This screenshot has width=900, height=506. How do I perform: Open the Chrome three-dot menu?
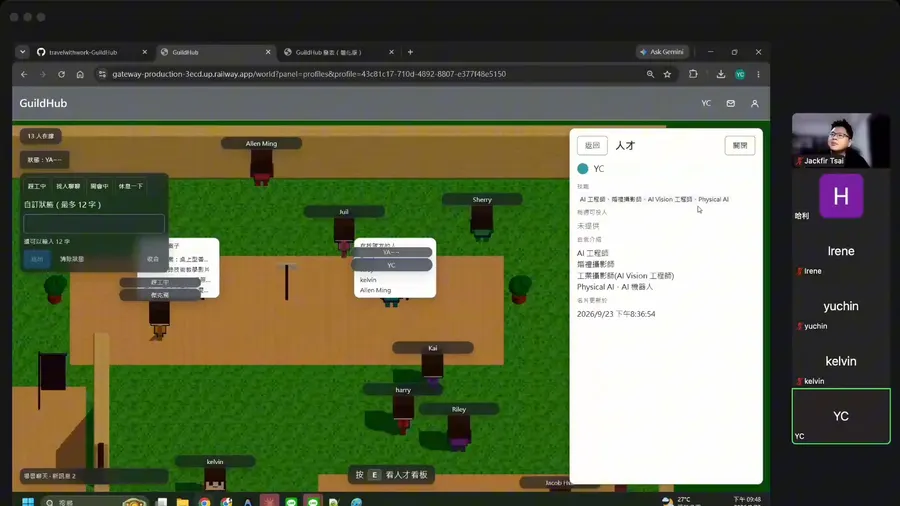[758, 74]
